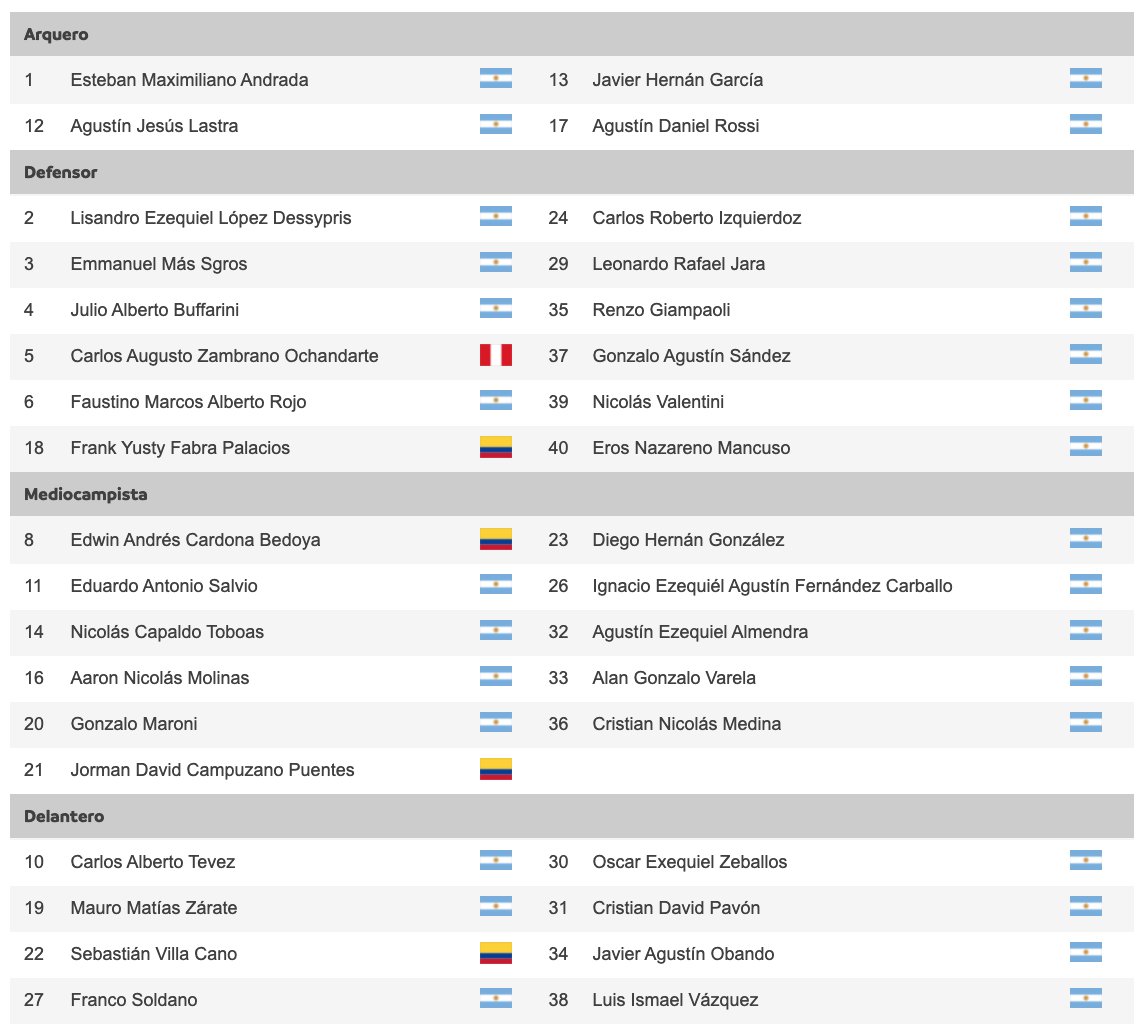Image resolution: width=1148 pixels, height=1036 pixels.
Task: Click Colombia flag beside Jorman Campuzano
Action: point(496,769)
